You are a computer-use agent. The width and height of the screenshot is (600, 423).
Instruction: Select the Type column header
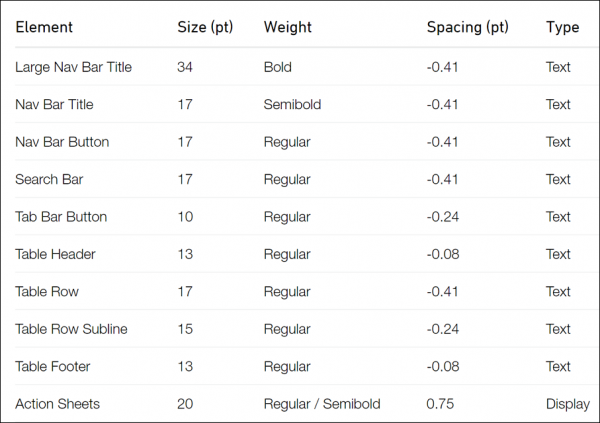coord(562,28)
